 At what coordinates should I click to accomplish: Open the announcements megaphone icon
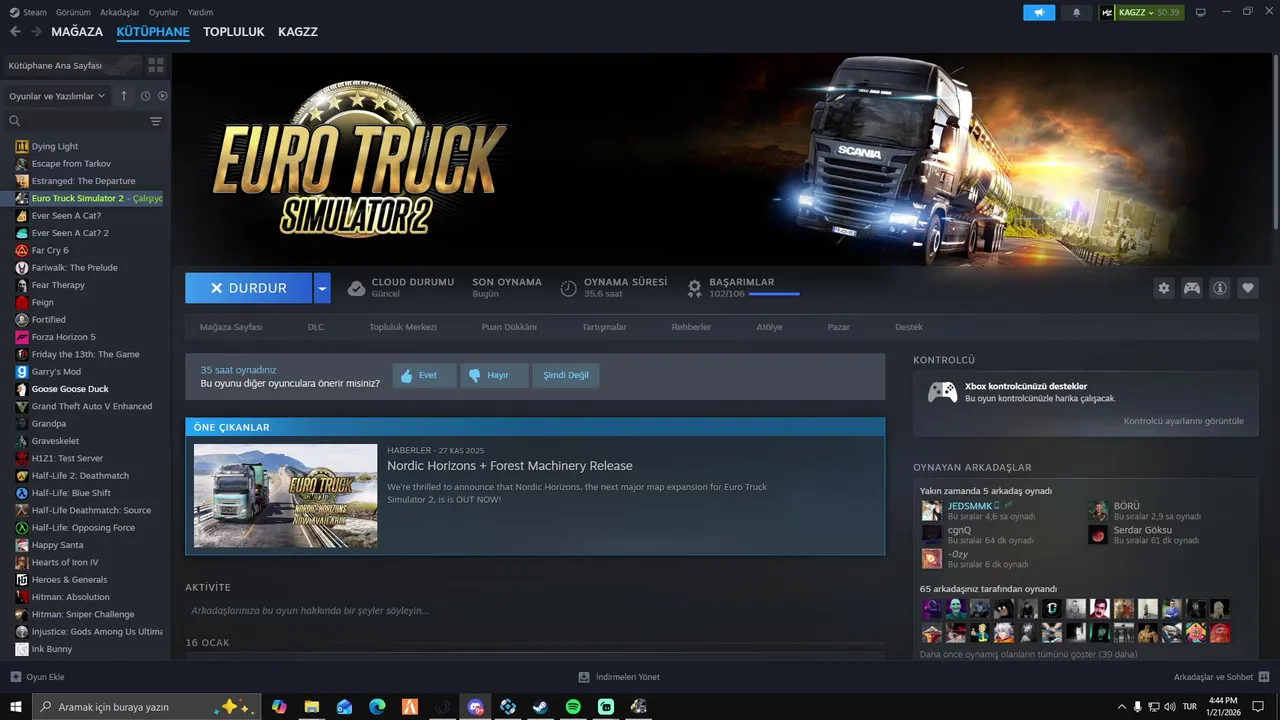(x=1039, y=13)
